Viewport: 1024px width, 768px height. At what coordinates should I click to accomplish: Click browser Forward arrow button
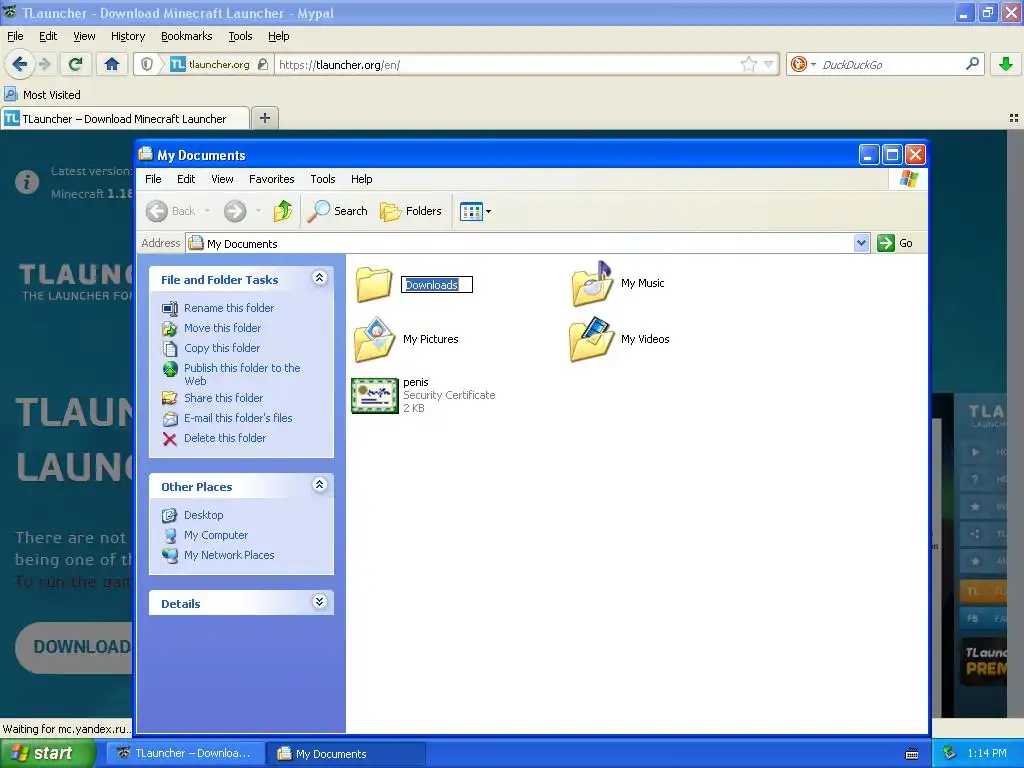(x=44, y=64)
